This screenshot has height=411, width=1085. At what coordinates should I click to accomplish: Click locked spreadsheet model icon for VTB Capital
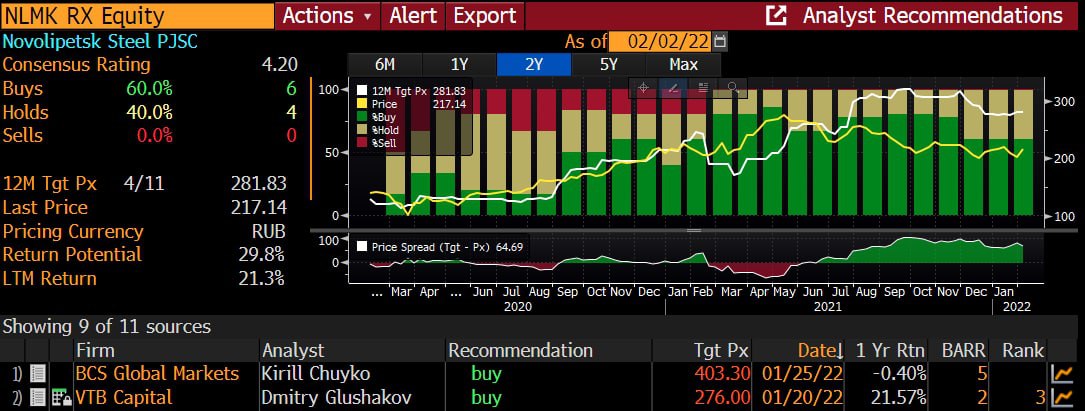tap(60, 397)
